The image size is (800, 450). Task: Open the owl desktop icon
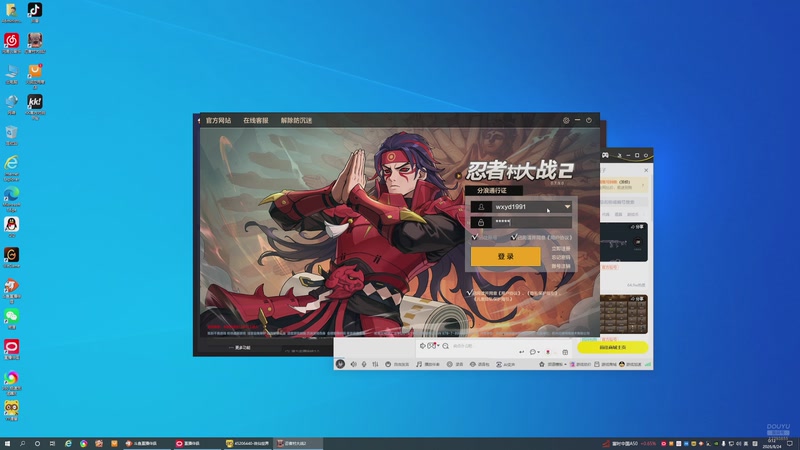coord(11,410)
